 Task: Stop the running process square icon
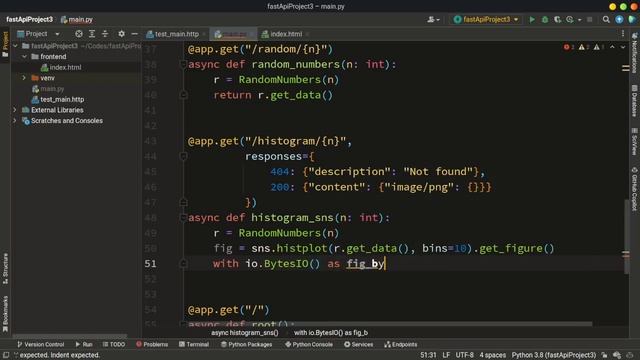[x=589, y=20]
